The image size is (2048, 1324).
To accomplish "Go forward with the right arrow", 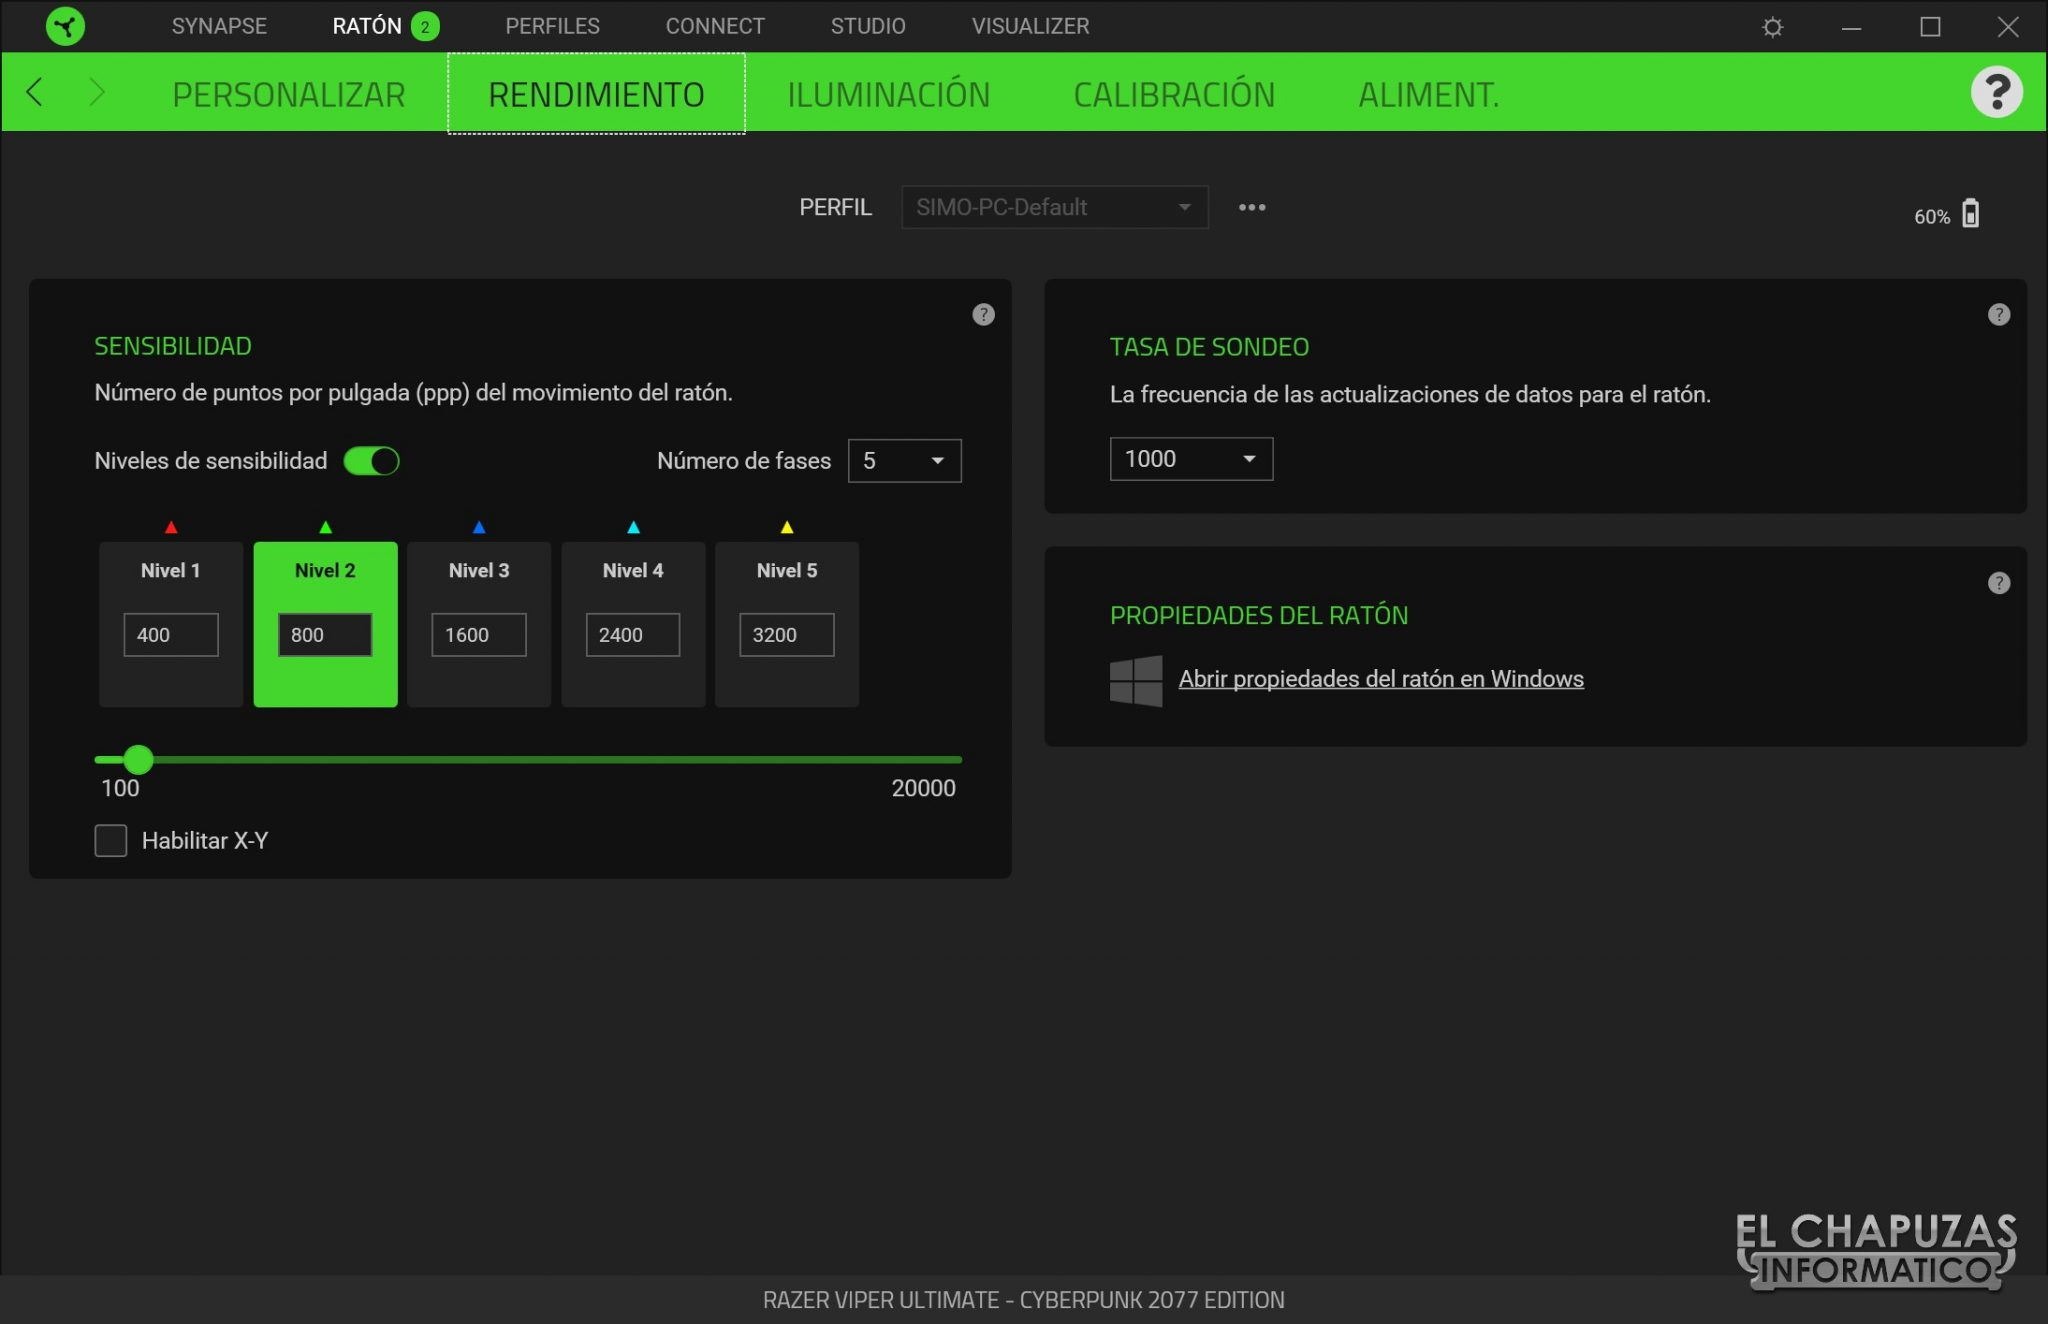I will (97, 92).
